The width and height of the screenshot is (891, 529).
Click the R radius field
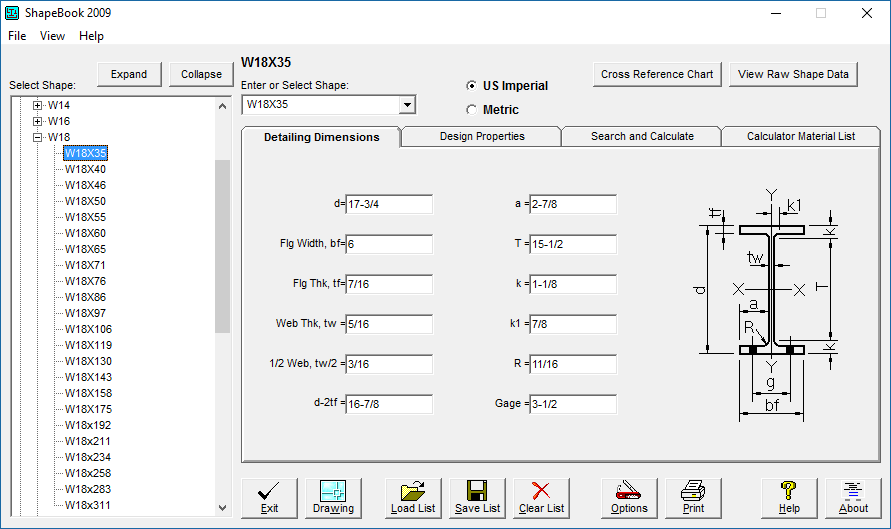click(x=573, y=364)
